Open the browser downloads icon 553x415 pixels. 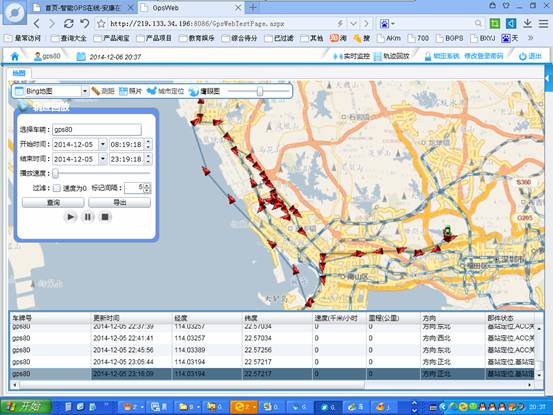pos(527,23)
